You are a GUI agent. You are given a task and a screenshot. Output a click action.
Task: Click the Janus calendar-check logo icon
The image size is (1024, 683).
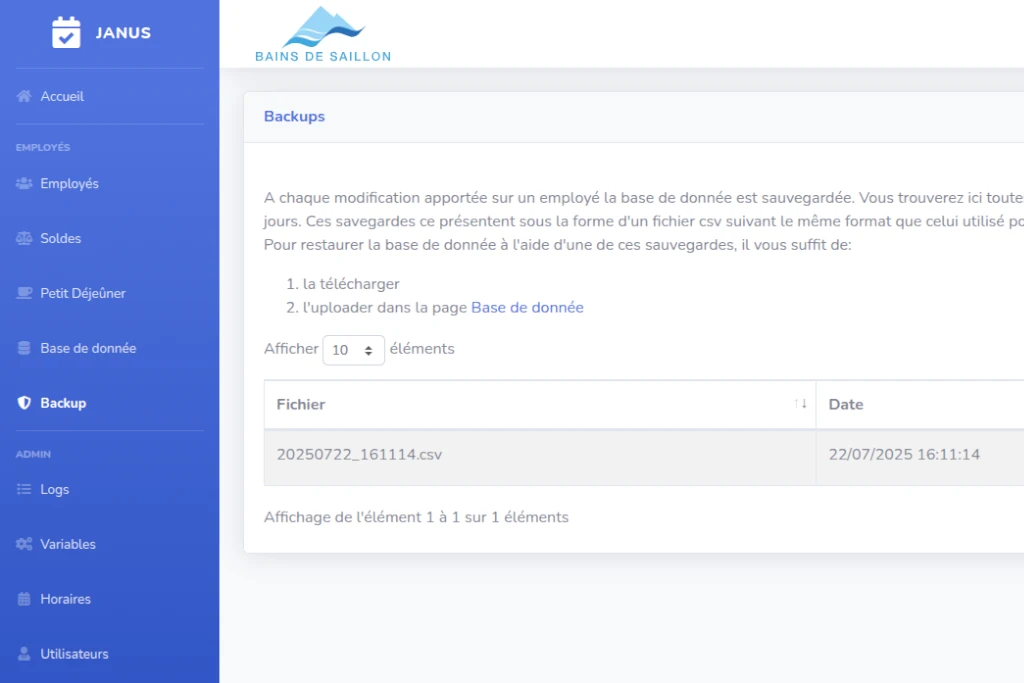point(66,33)
